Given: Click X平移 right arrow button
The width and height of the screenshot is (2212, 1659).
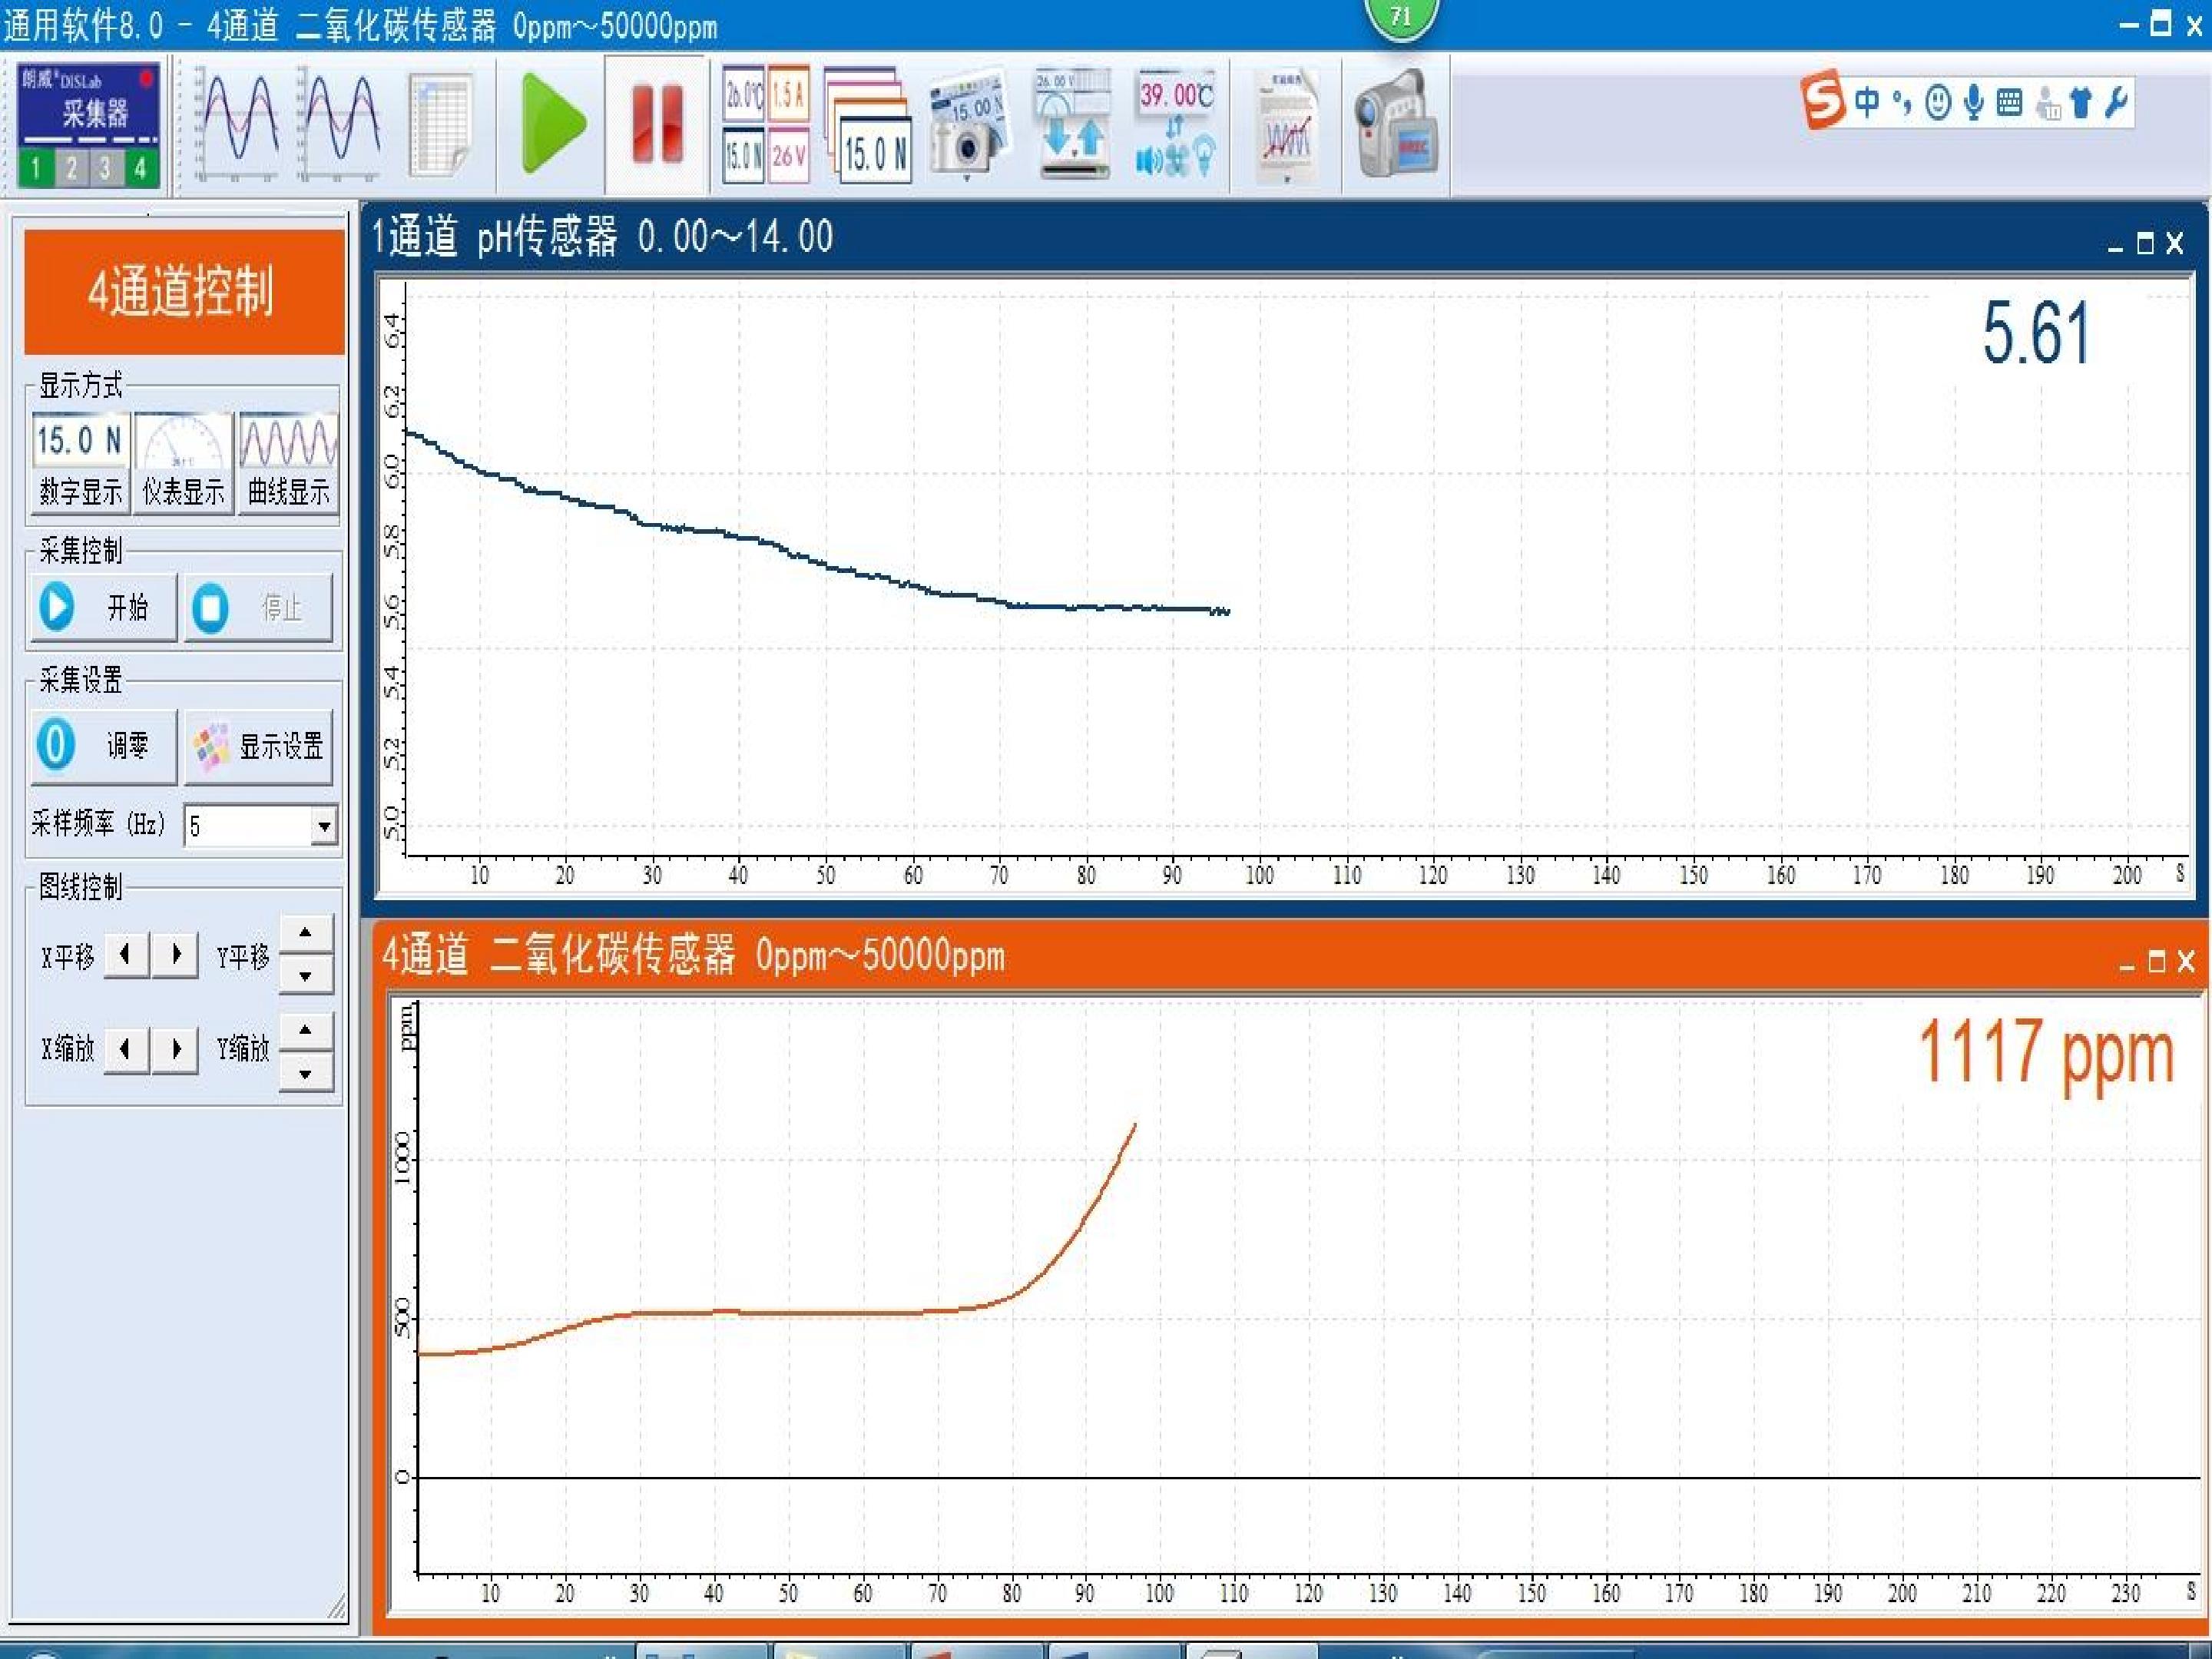Looking at the screenshot, I should tap(176, 955).
